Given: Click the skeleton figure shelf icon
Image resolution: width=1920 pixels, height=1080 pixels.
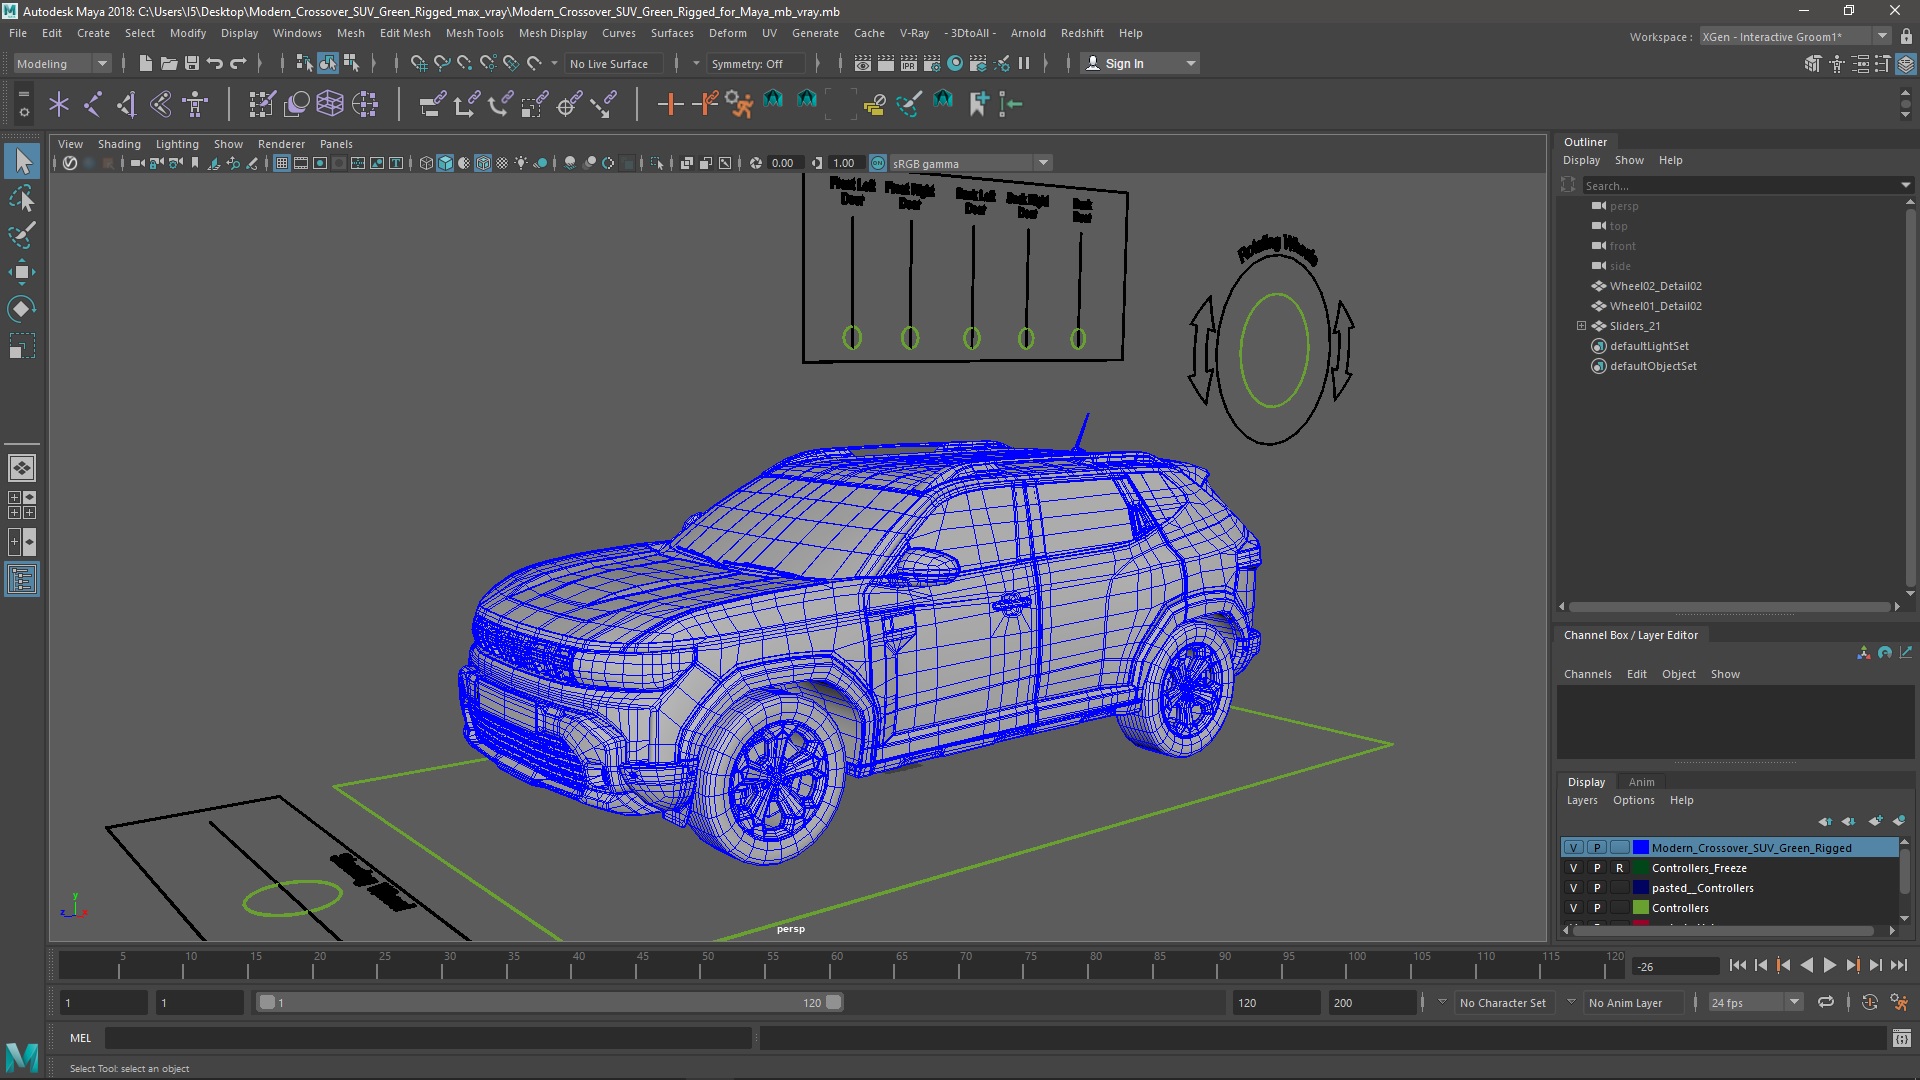Looking at the screenshot, I should [x=195, y=103].
